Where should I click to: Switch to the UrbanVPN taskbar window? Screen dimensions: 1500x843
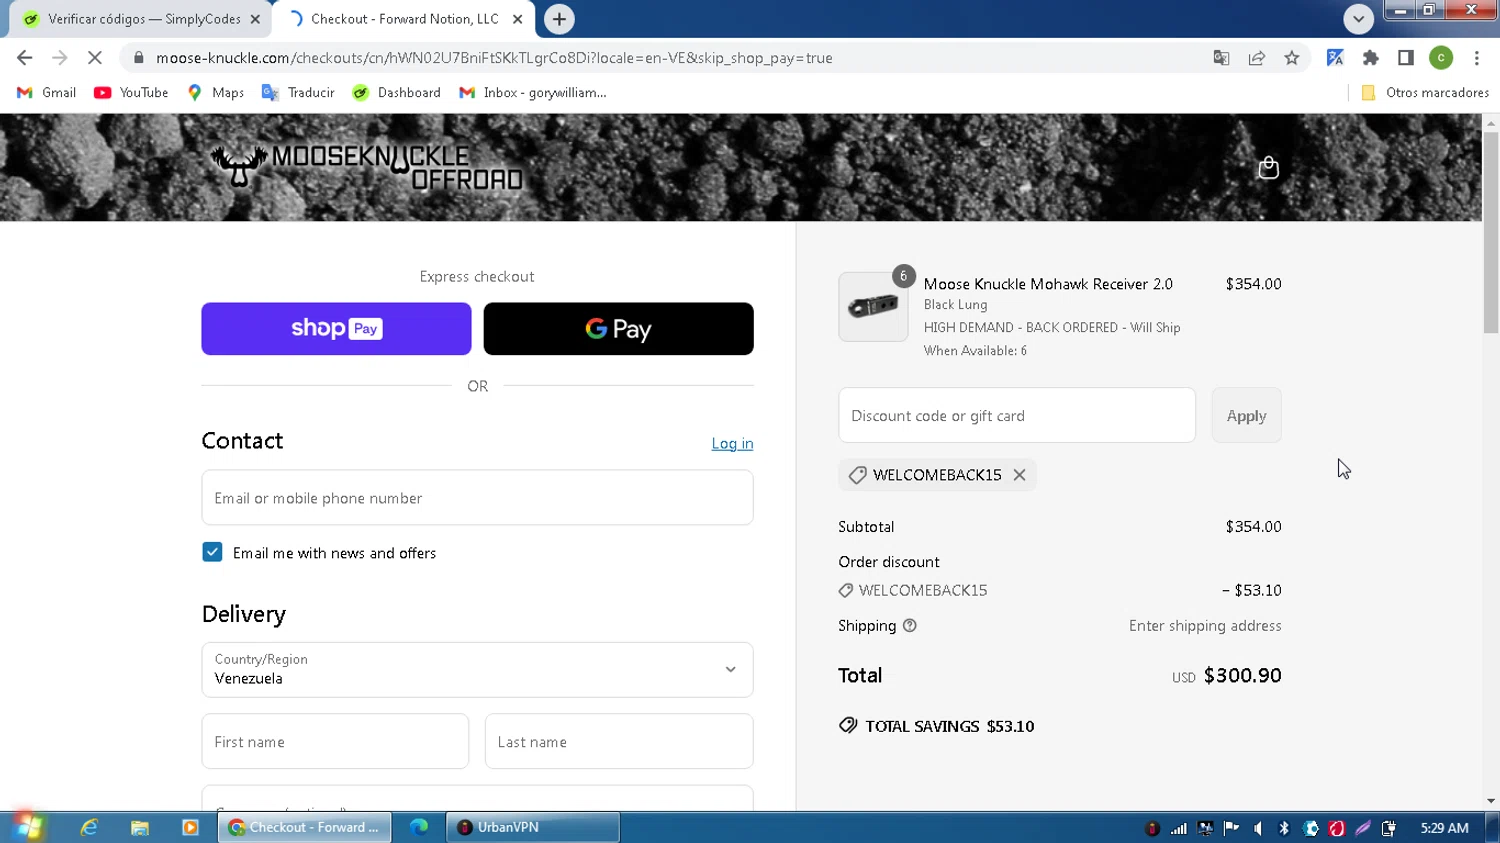[x=532, y=827]
